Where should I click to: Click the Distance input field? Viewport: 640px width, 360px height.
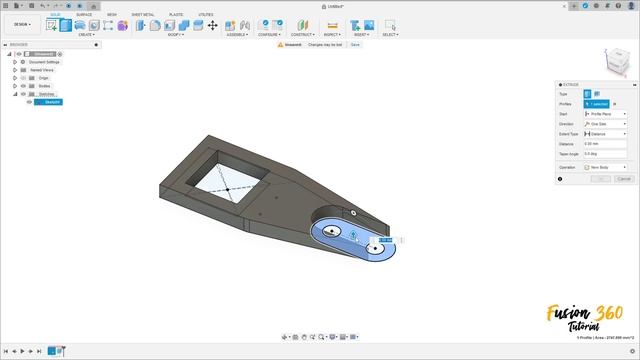click(605, 144)
